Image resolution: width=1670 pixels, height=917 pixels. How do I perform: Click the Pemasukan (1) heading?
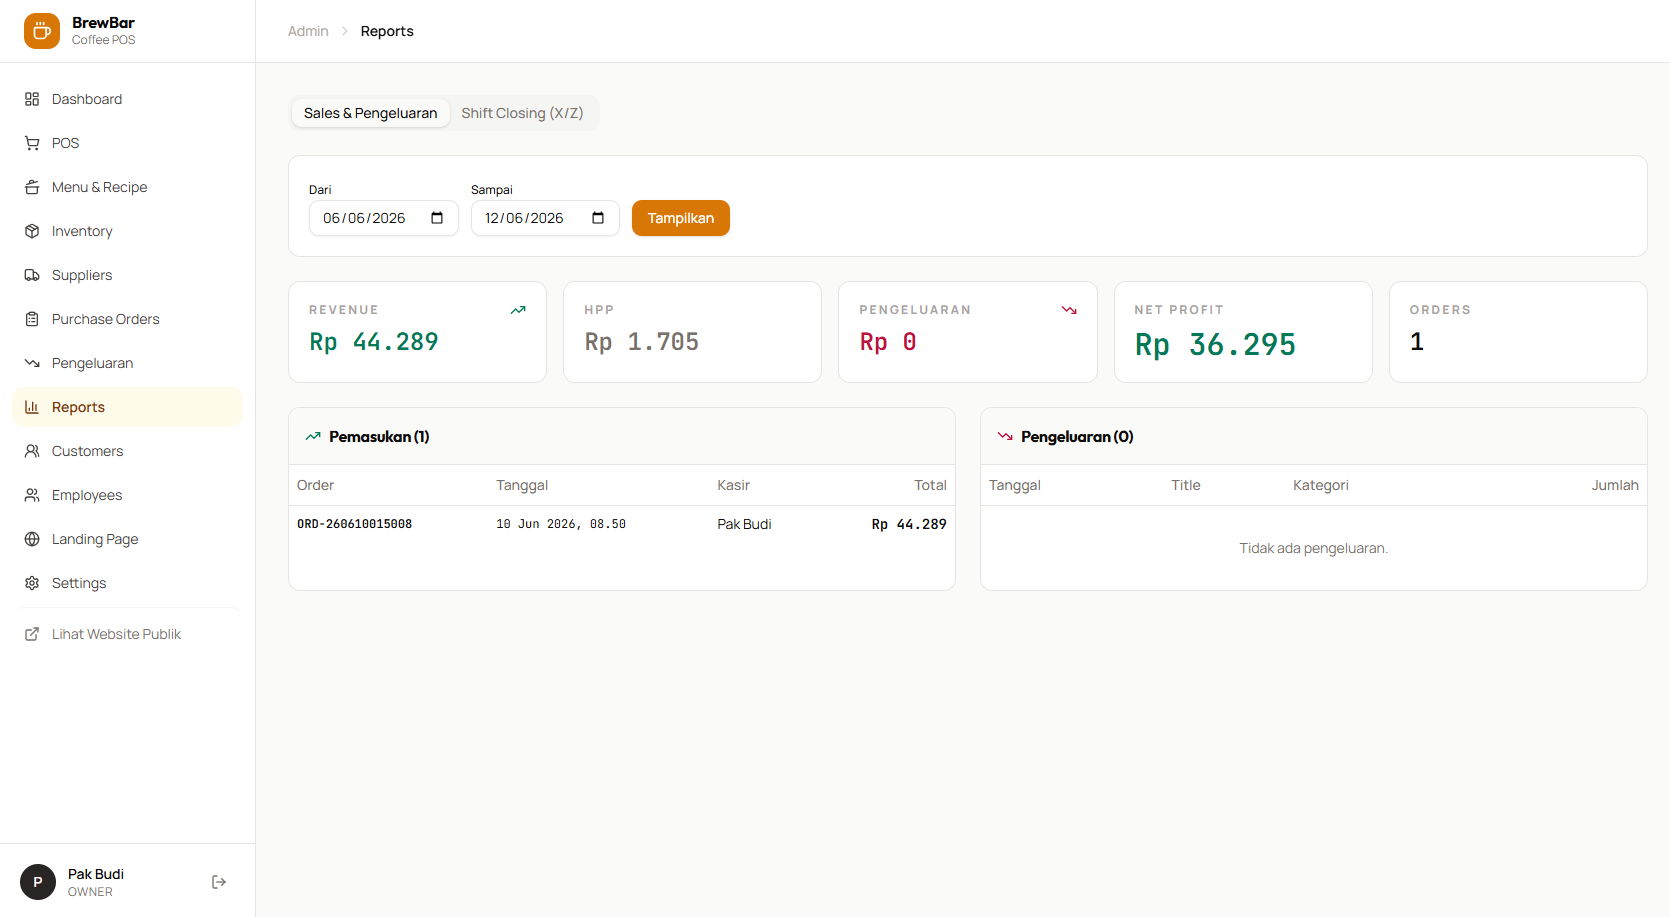click(x=379, y=437)
